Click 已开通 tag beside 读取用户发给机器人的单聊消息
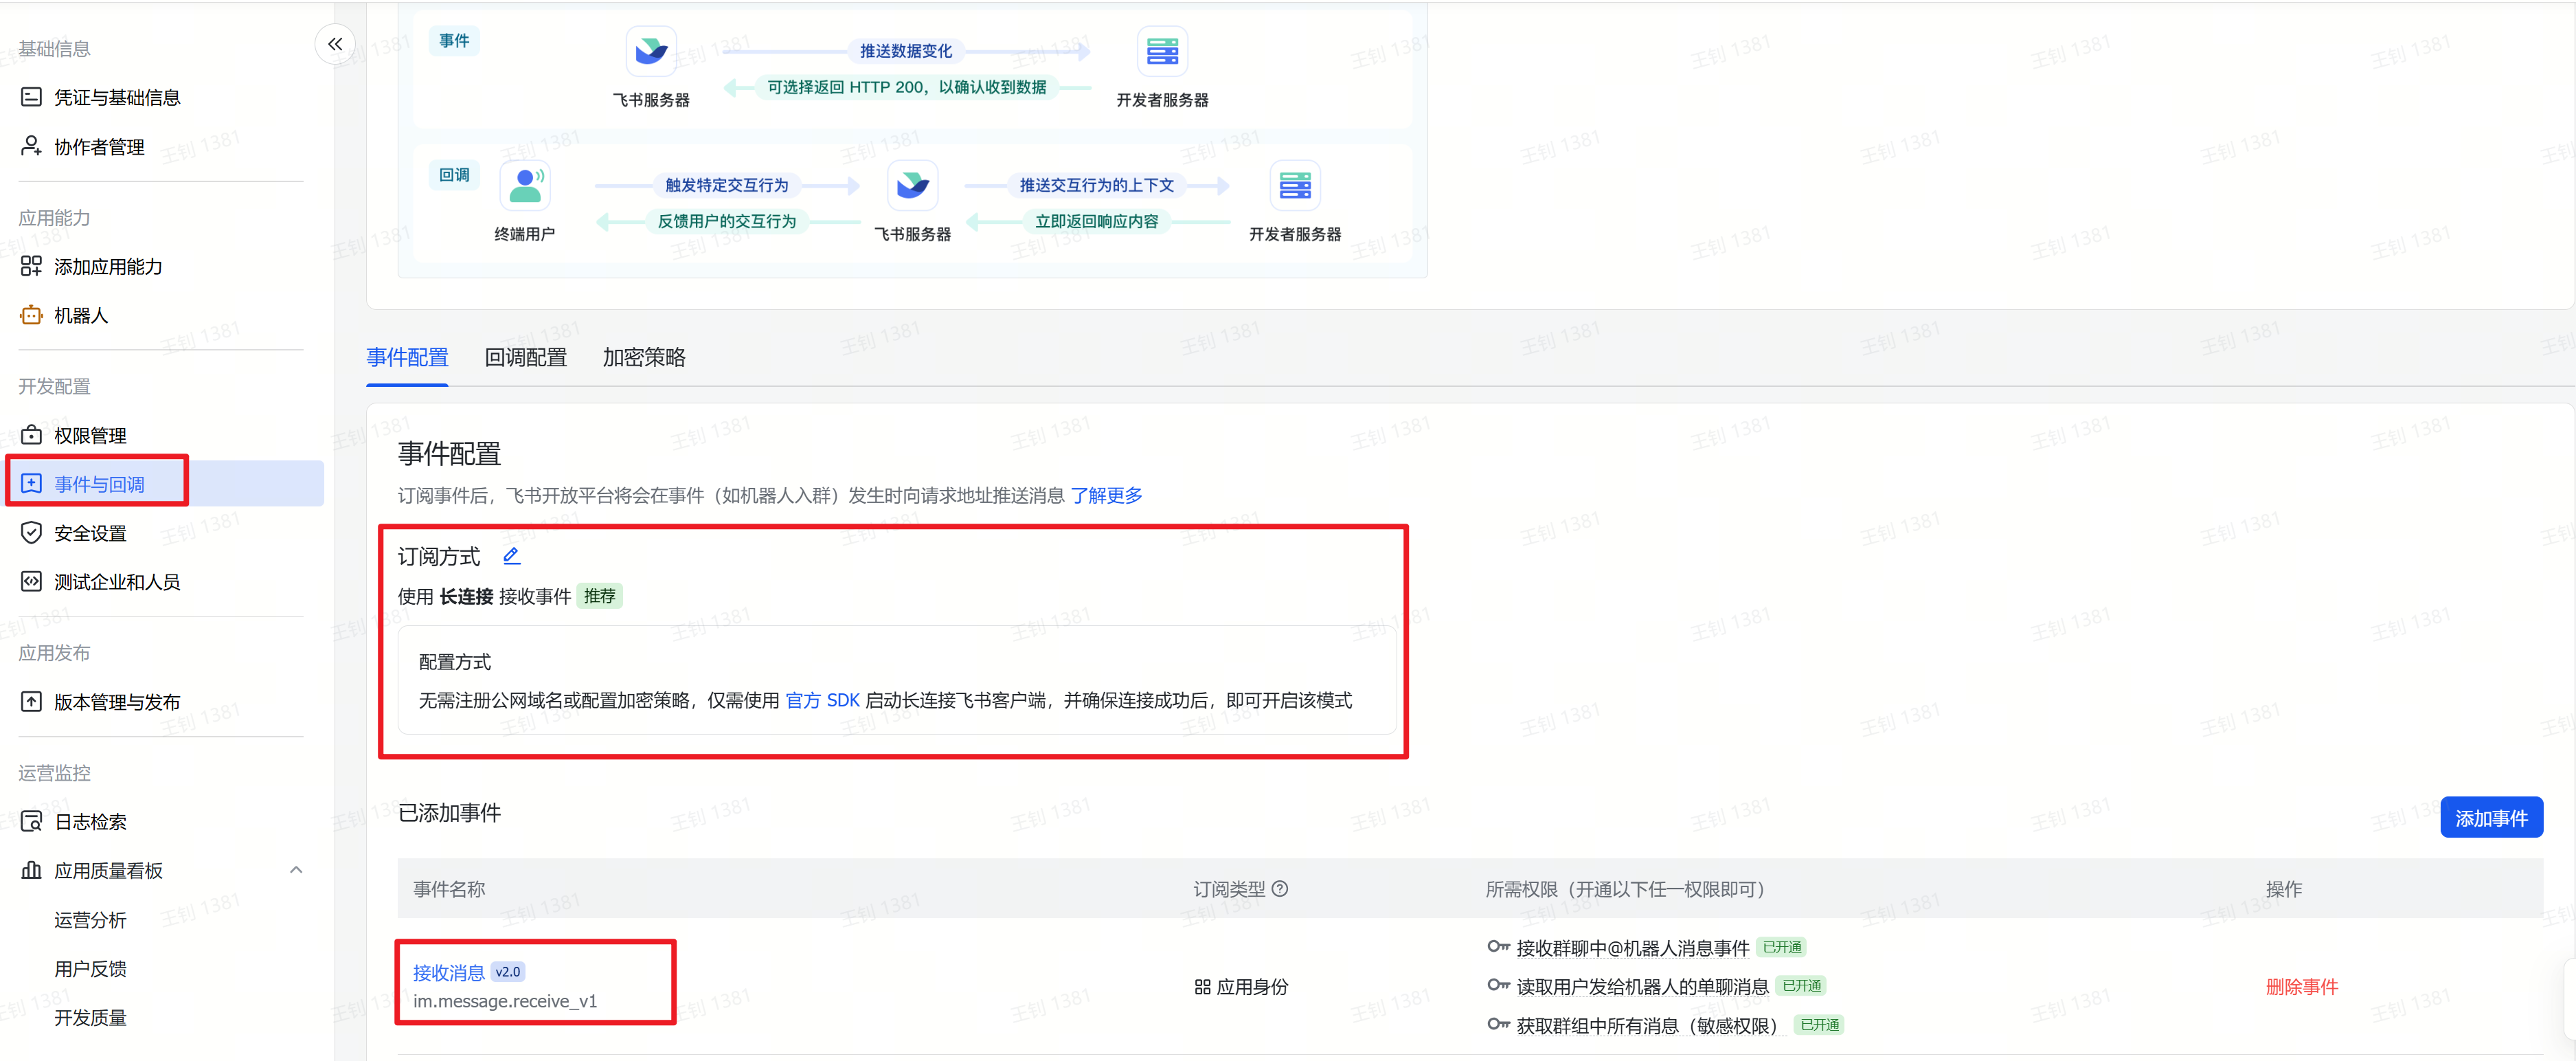Image resolution: width=2576 pixels, height=1061 pixels. click(1802, 986)
